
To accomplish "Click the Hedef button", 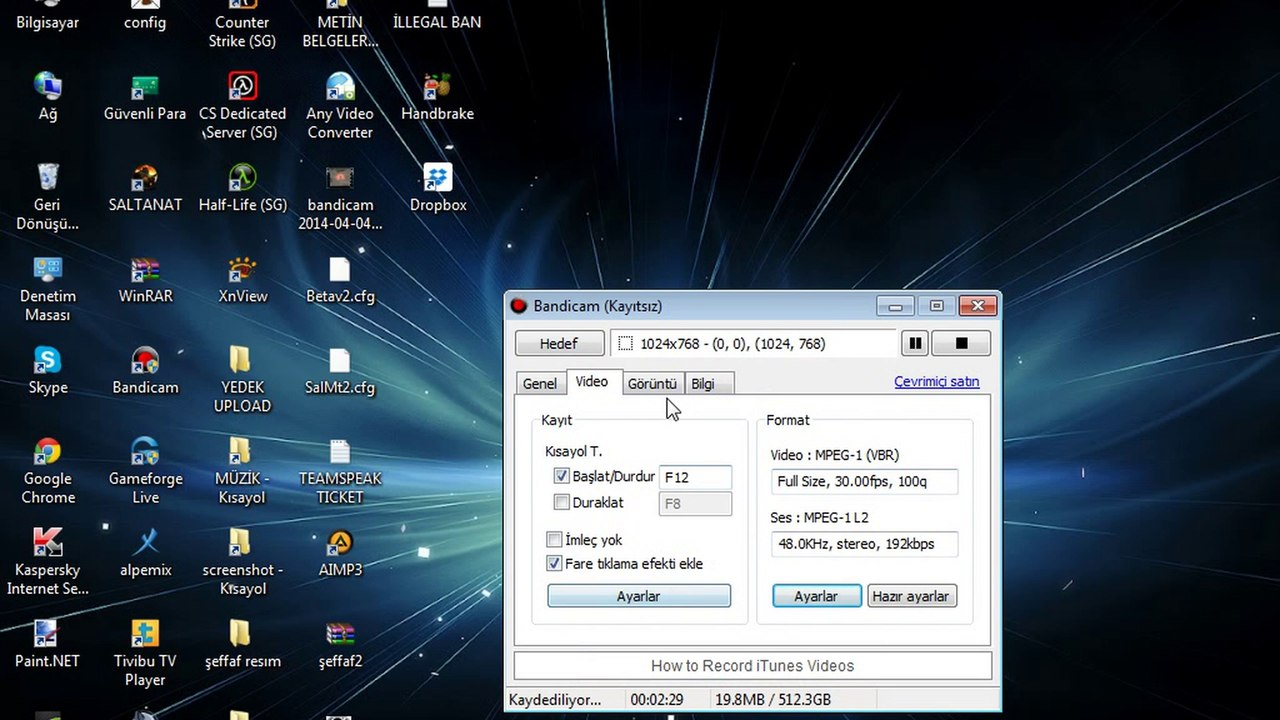I will [559, 344].
